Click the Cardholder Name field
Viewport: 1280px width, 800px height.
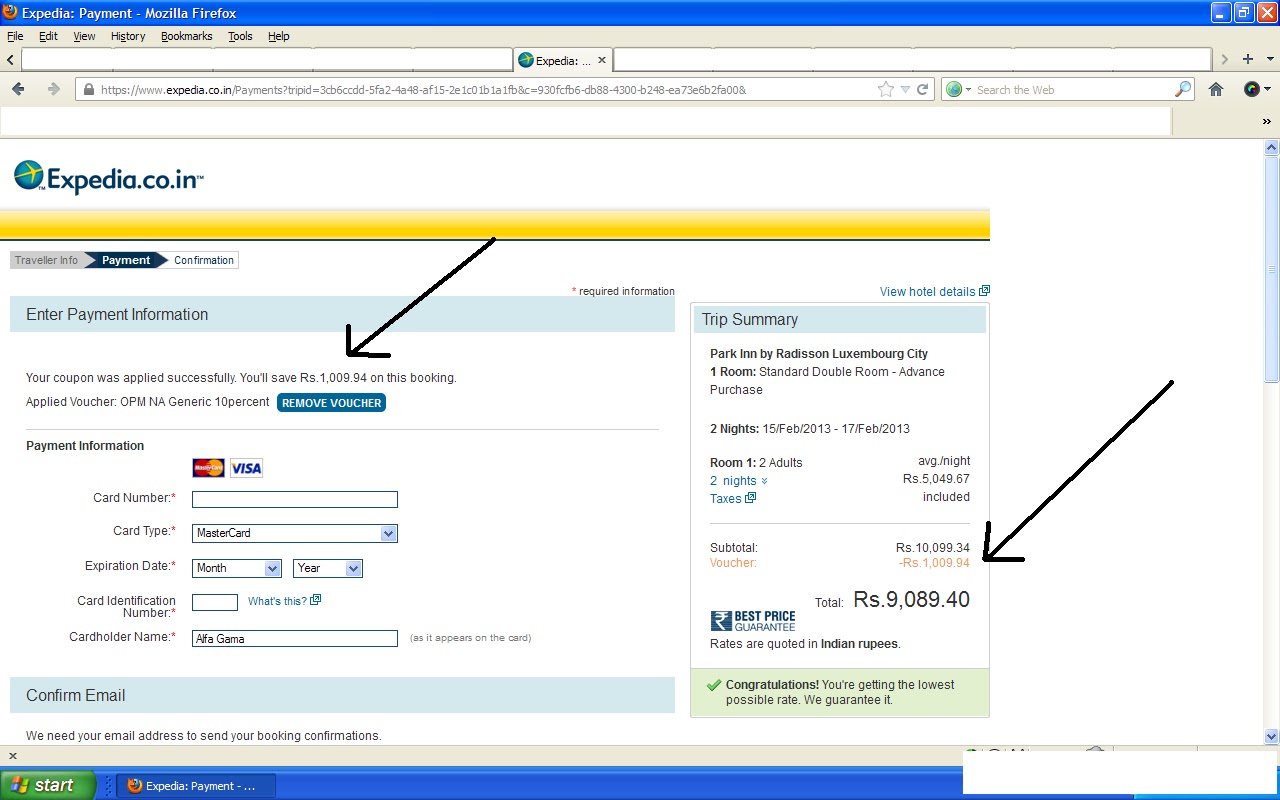(x=295, y=639)
